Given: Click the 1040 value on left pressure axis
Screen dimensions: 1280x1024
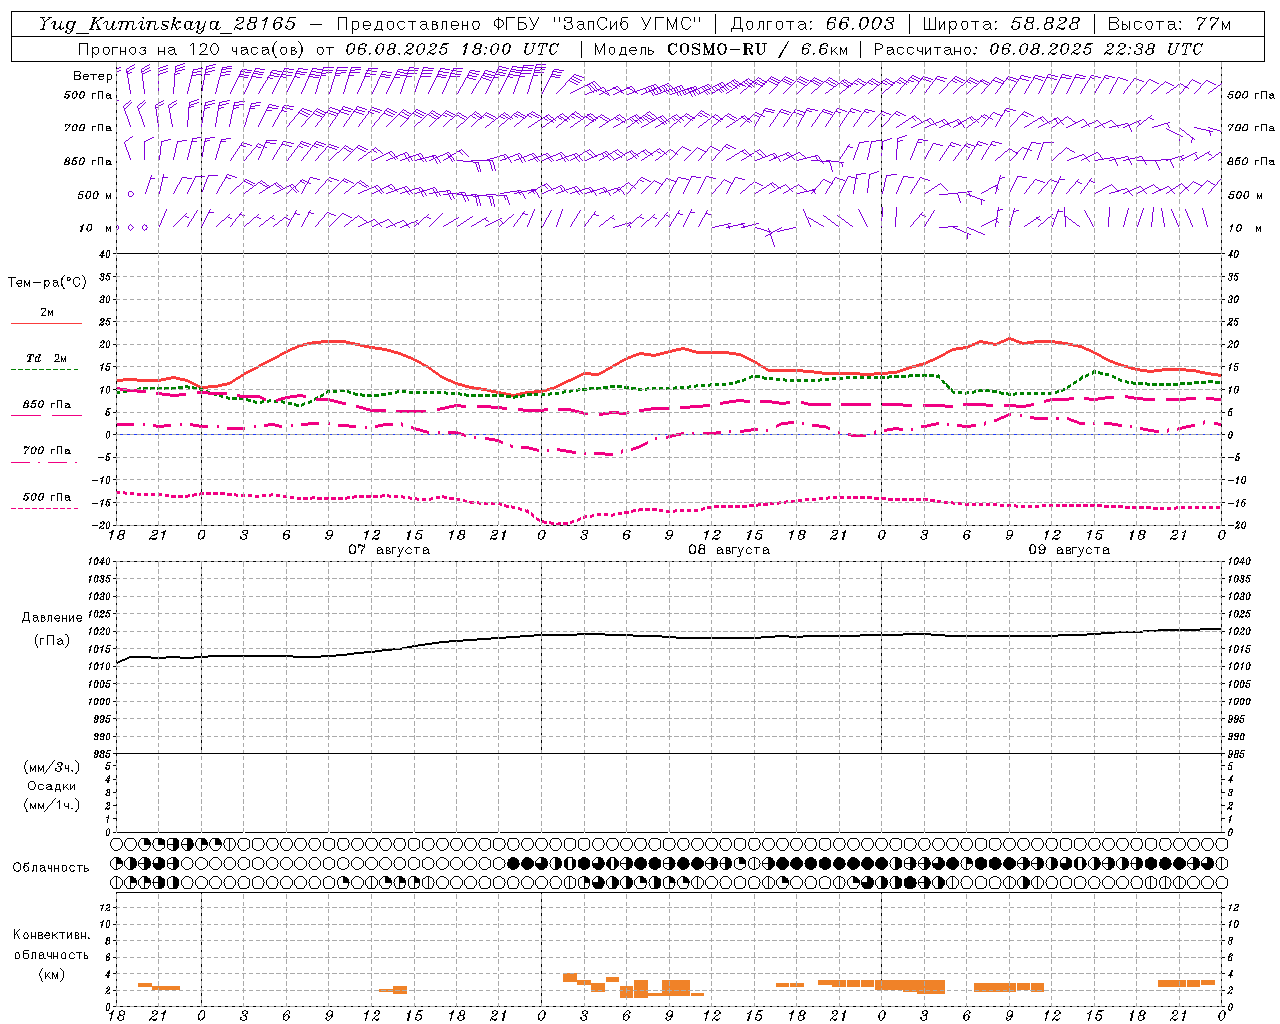Looking at the screenshot, I should [98, 561].
